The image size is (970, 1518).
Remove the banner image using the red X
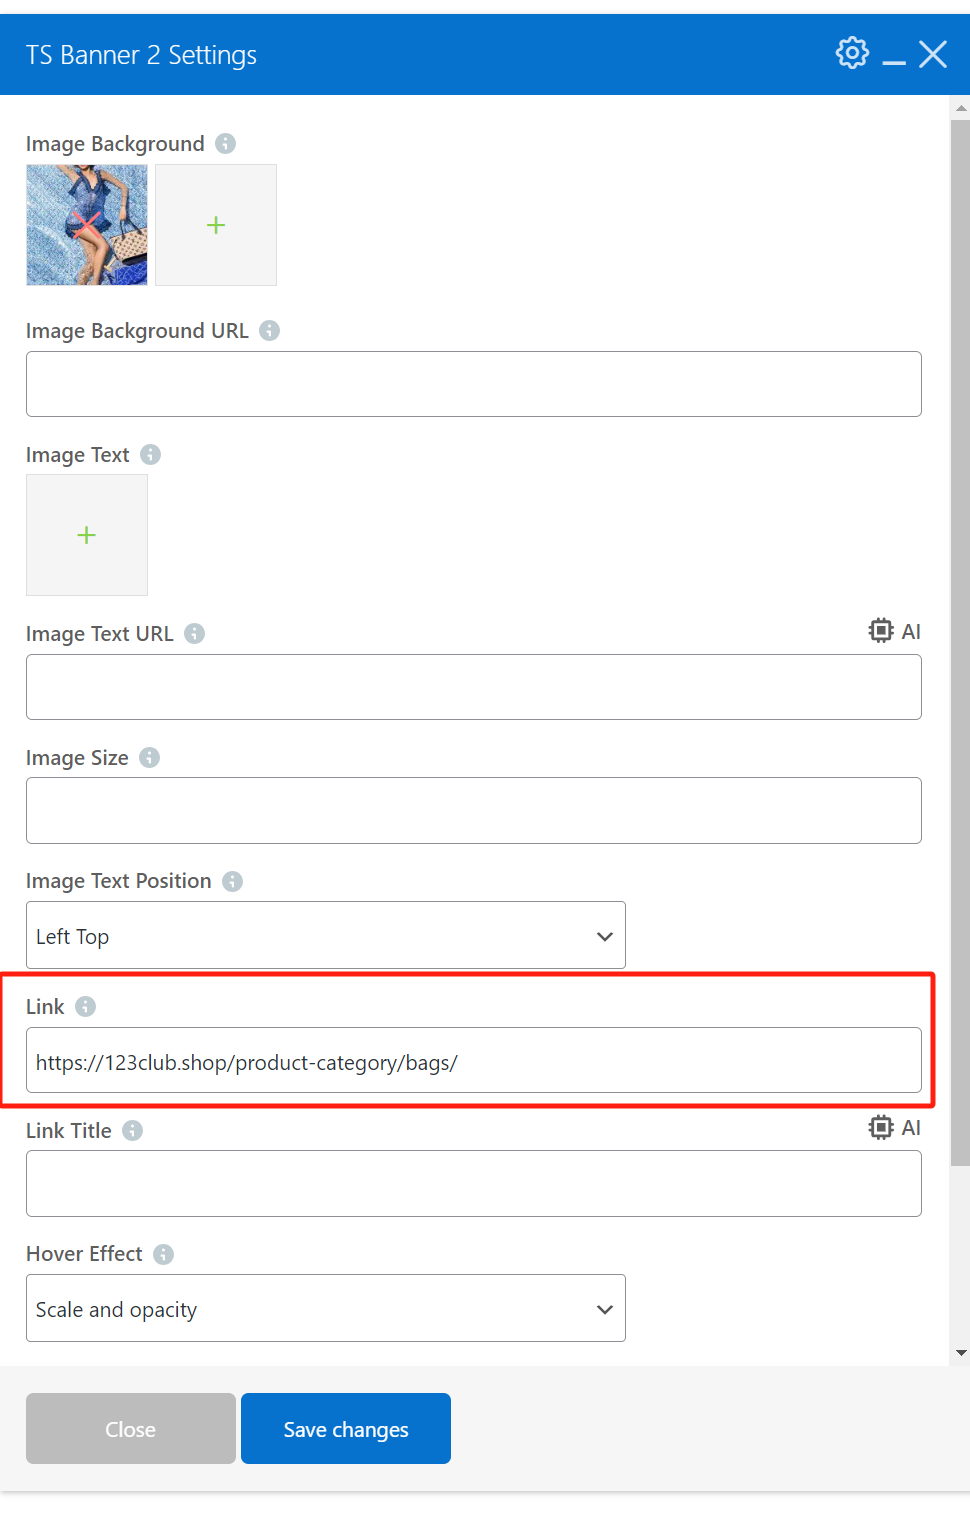(86, 225)
